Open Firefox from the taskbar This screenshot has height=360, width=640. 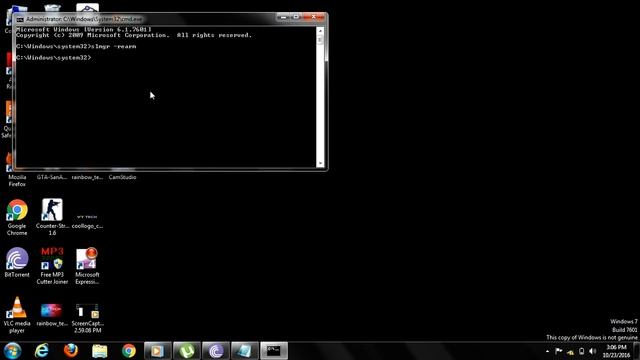point(71,351)
